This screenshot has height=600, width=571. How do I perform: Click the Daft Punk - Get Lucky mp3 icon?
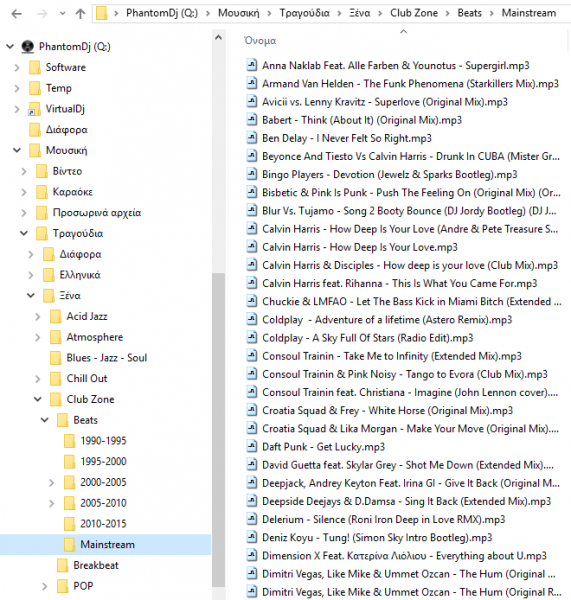(x=251, y=447)
